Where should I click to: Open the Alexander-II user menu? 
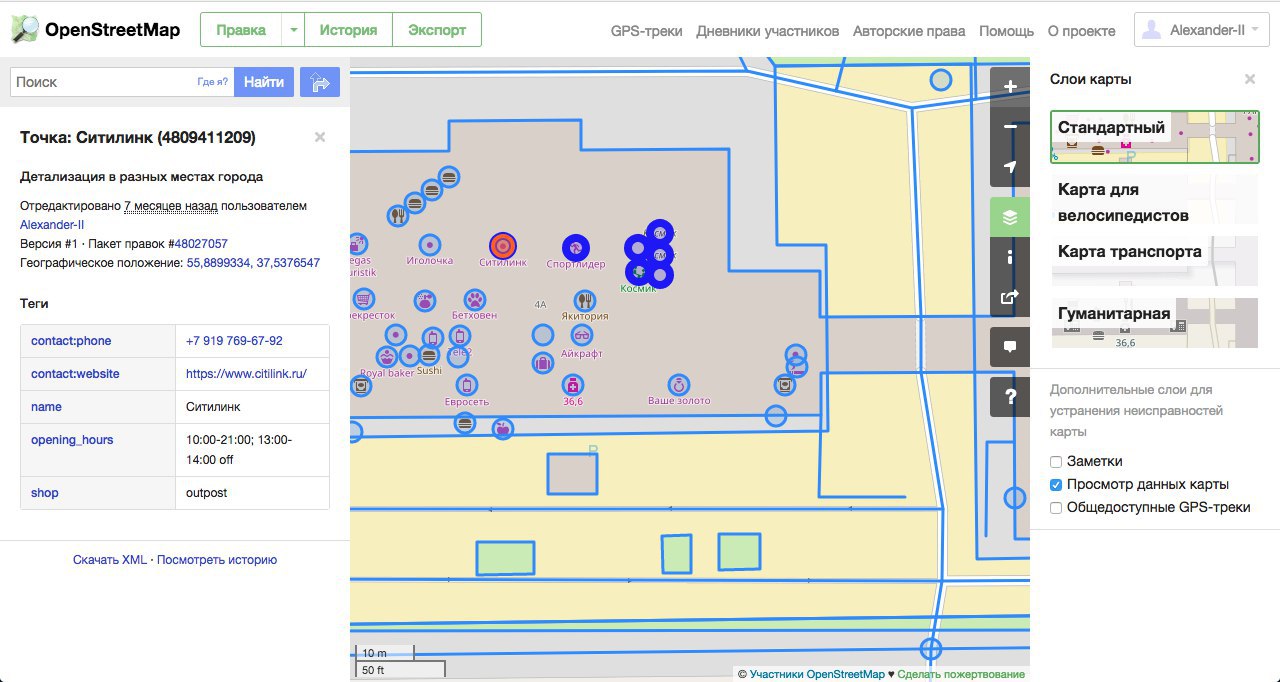tap(1202, 30)
